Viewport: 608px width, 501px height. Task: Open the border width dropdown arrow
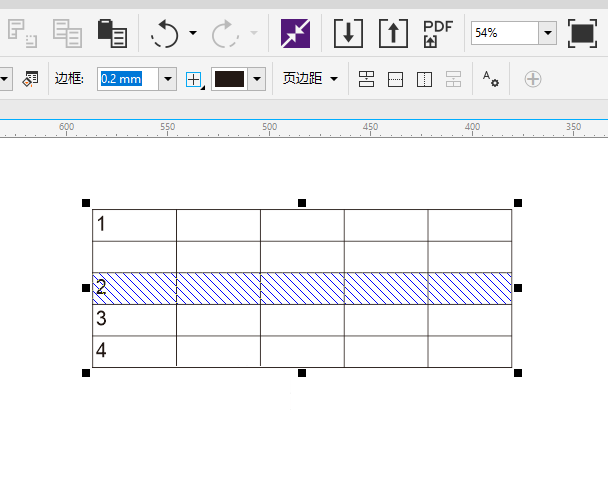tap(167, 79)
